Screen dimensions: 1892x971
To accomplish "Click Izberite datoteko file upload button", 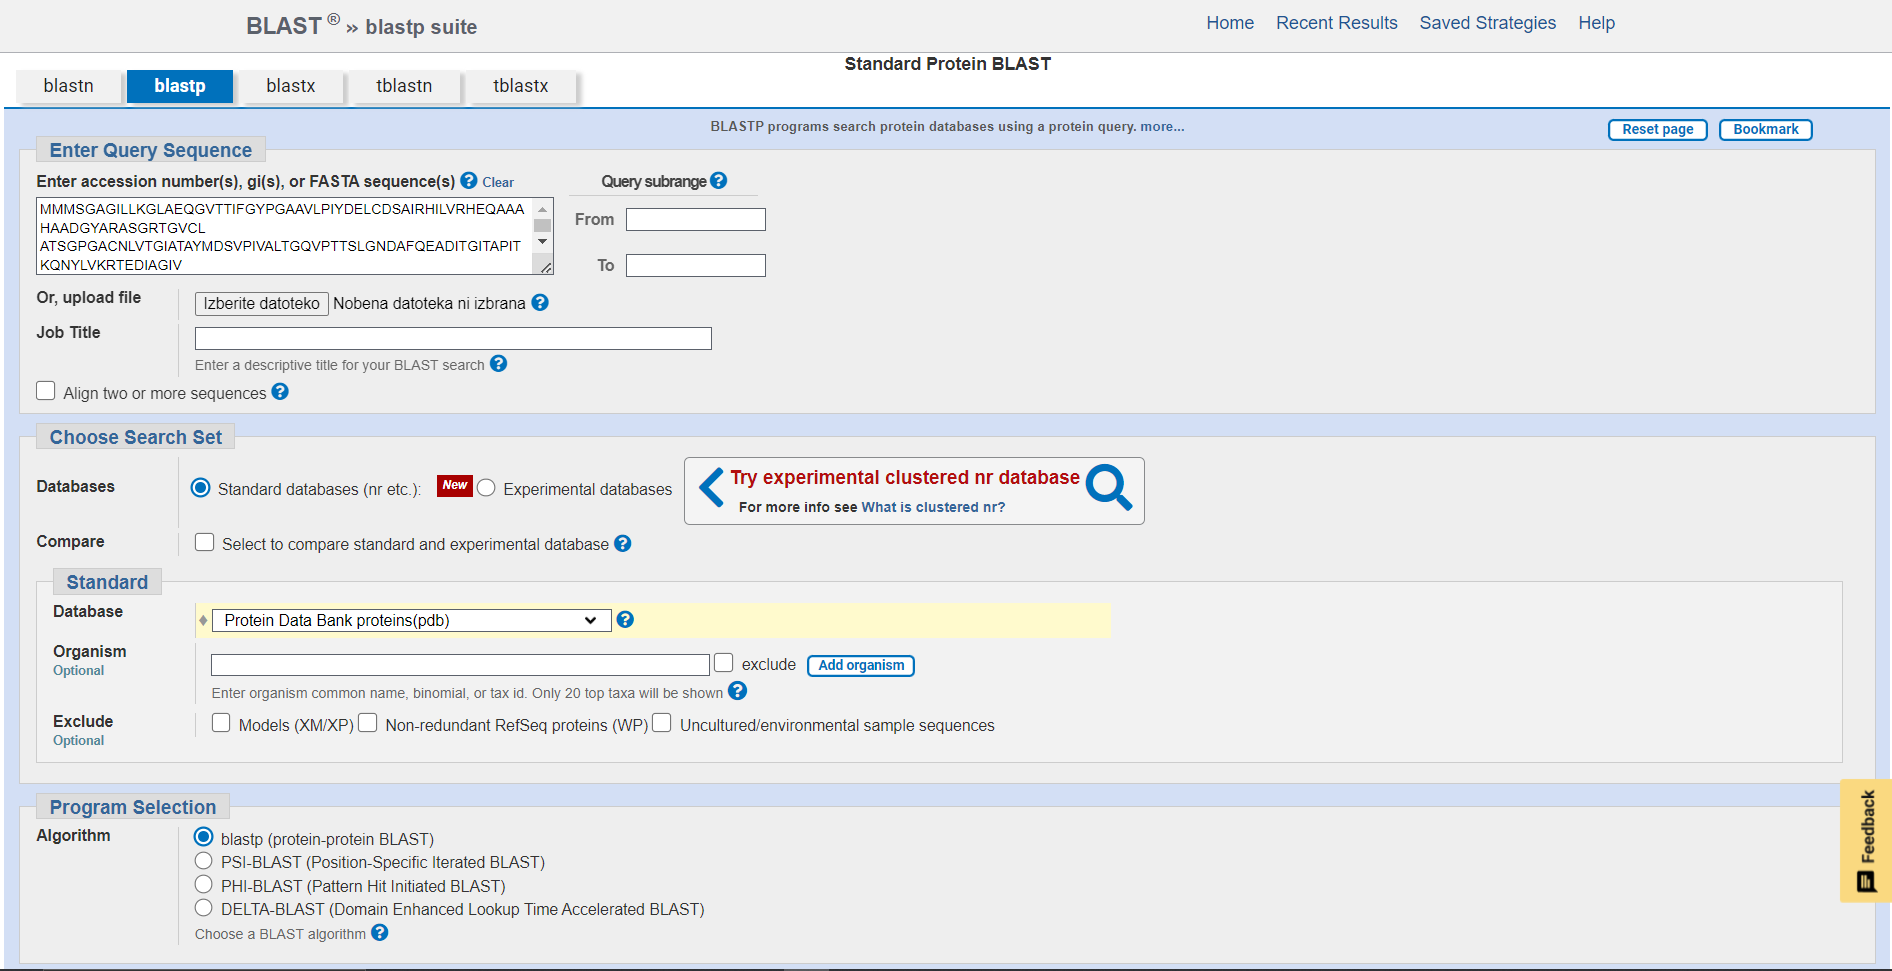I will [262, 303].
